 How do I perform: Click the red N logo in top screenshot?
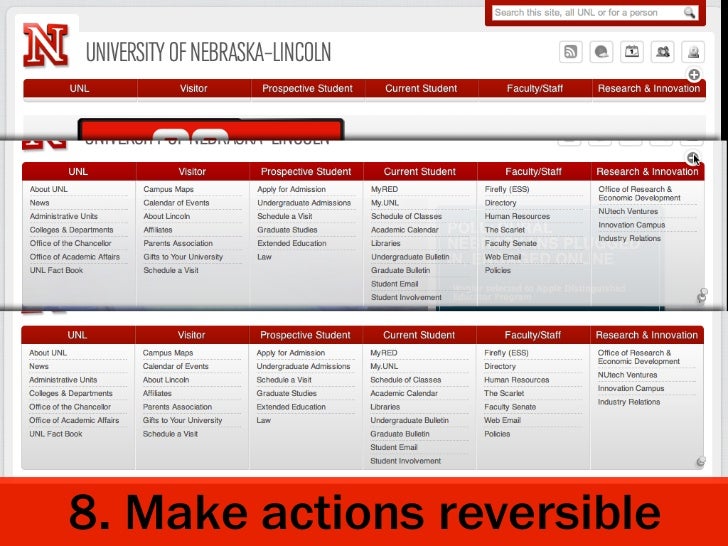click(x=46, y=45)
